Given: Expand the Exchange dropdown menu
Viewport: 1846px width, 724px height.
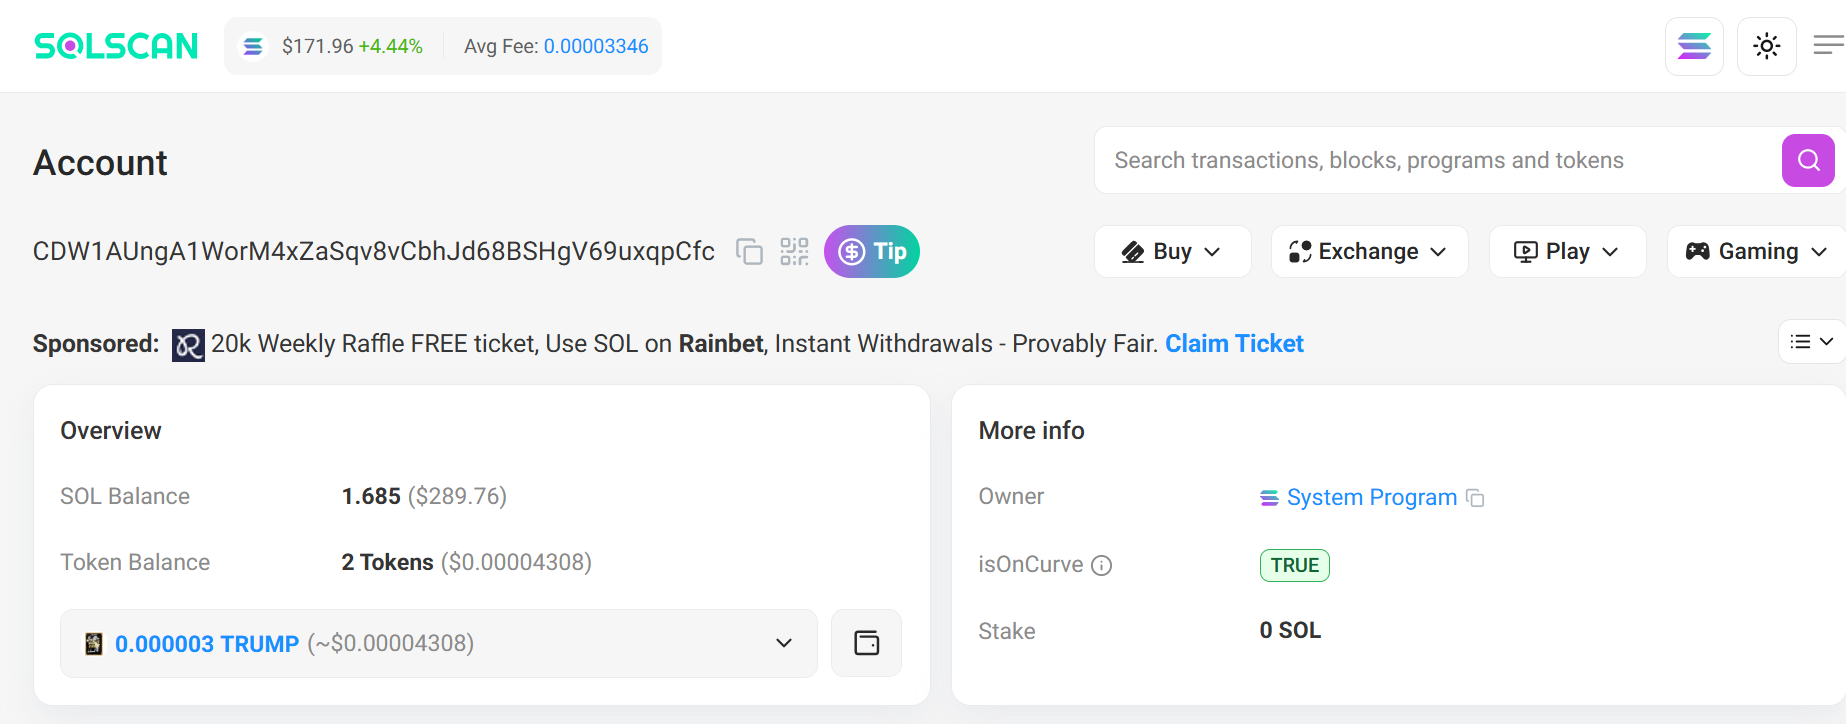Looking at the screenshot, I should pyautogui.click(x=1369, y=251).
